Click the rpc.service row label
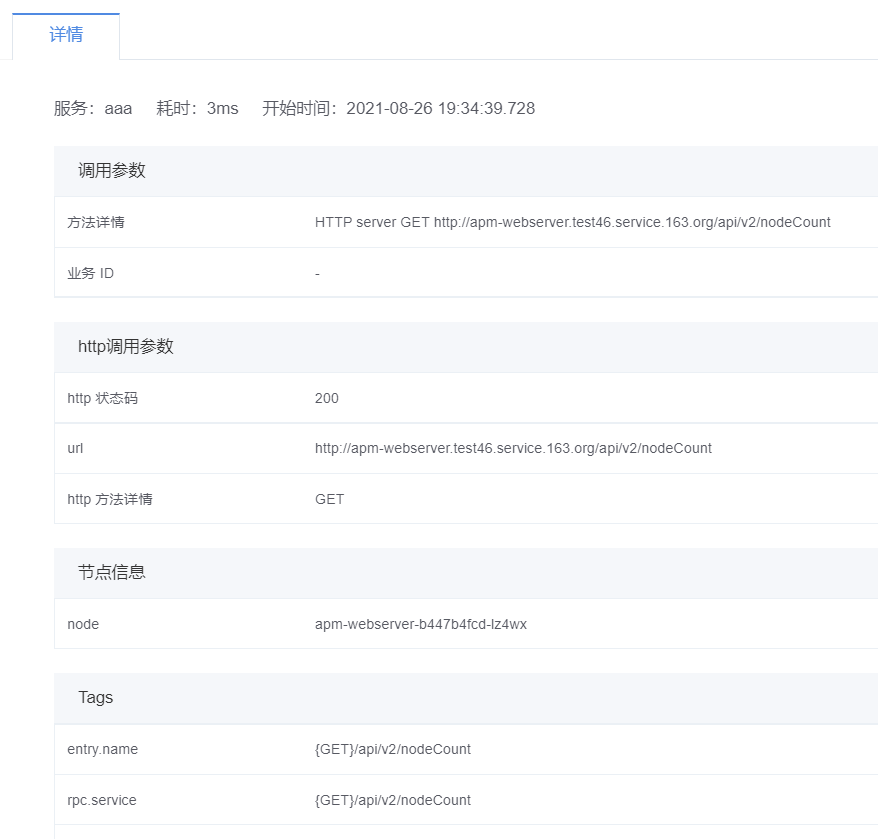878x839 pixels. [x=102, y=801]
